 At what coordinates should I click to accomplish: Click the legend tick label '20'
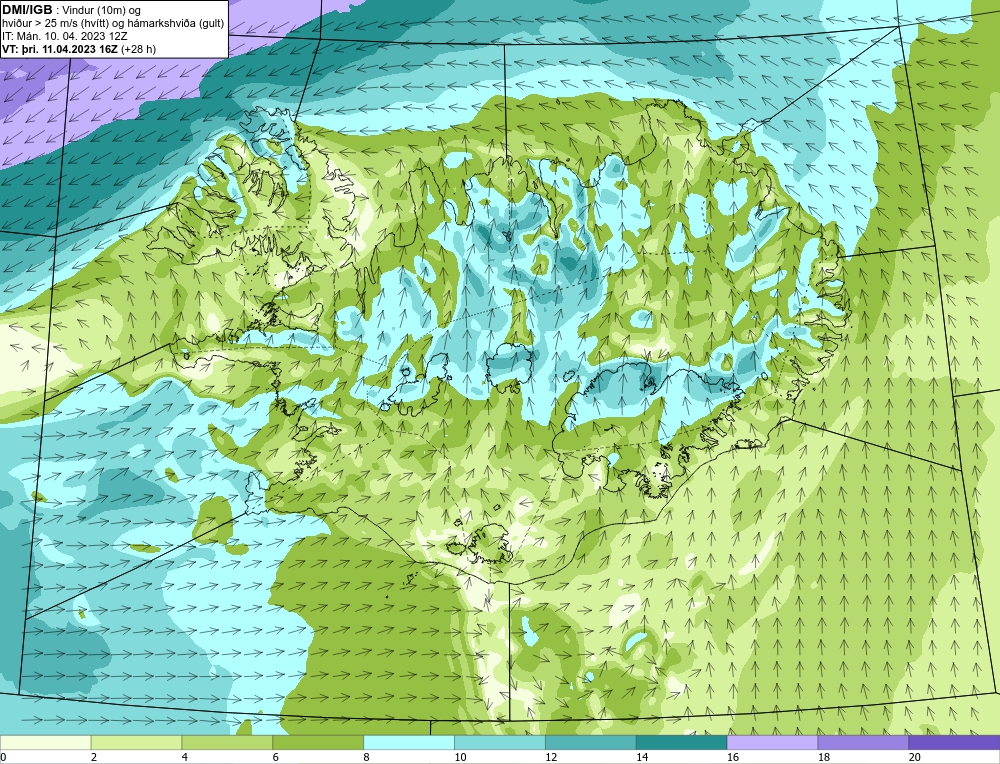point(915,757)
